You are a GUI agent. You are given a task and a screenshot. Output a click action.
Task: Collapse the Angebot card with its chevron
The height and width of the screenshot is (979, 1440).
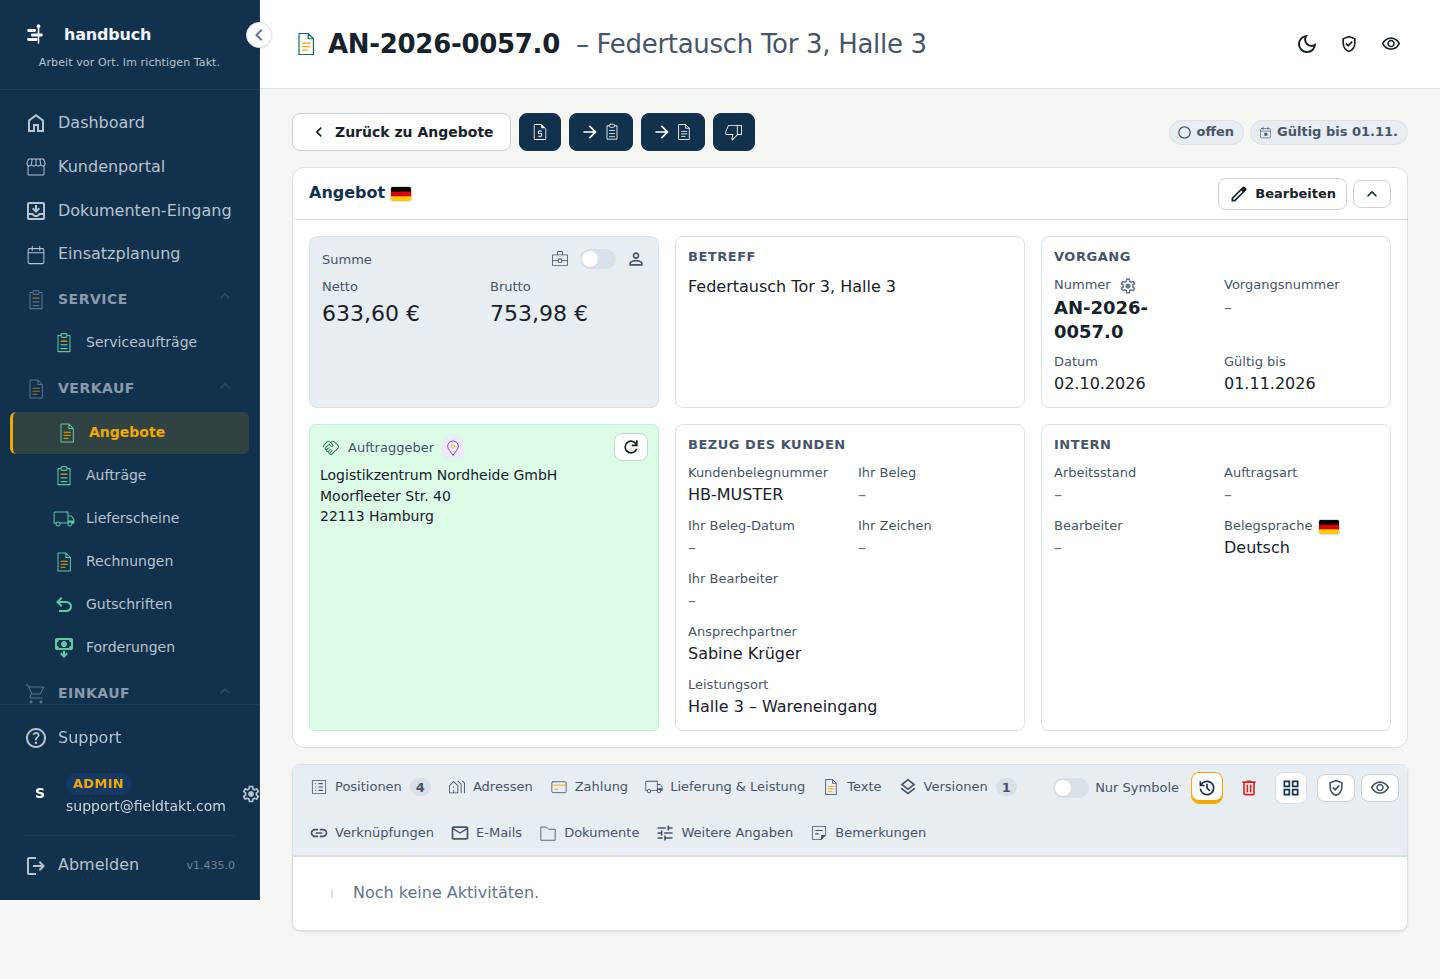[x=1372, y=194]
